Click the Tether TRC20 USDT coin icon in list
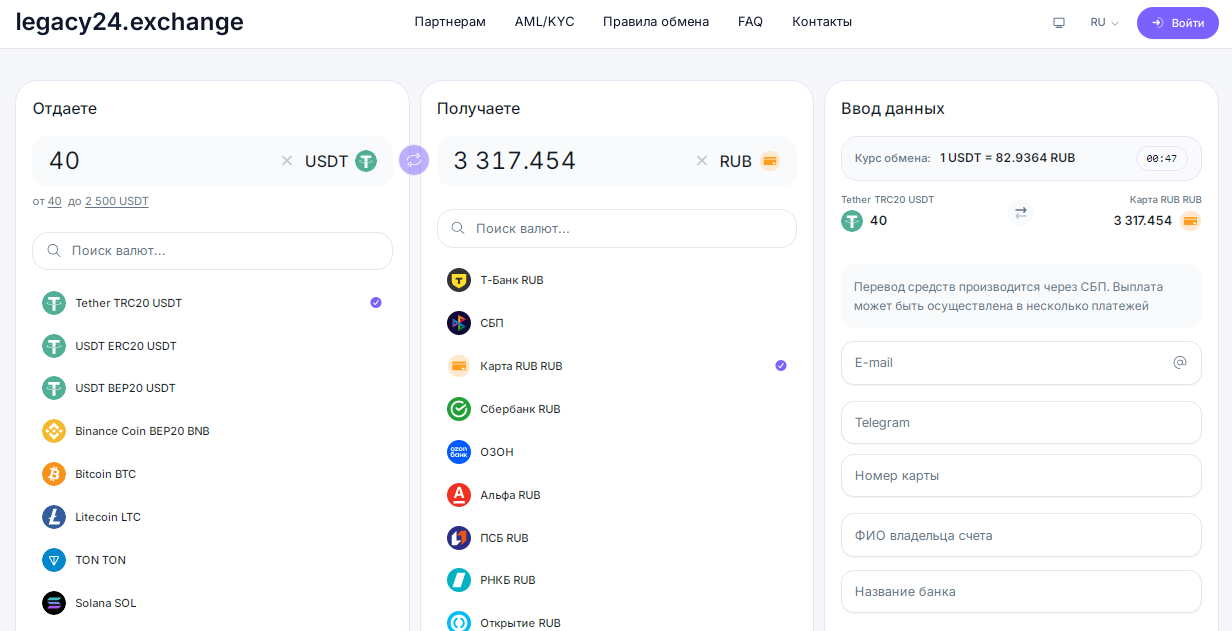This screenshot has height=631, width=1232. click(x=54, y=303)
